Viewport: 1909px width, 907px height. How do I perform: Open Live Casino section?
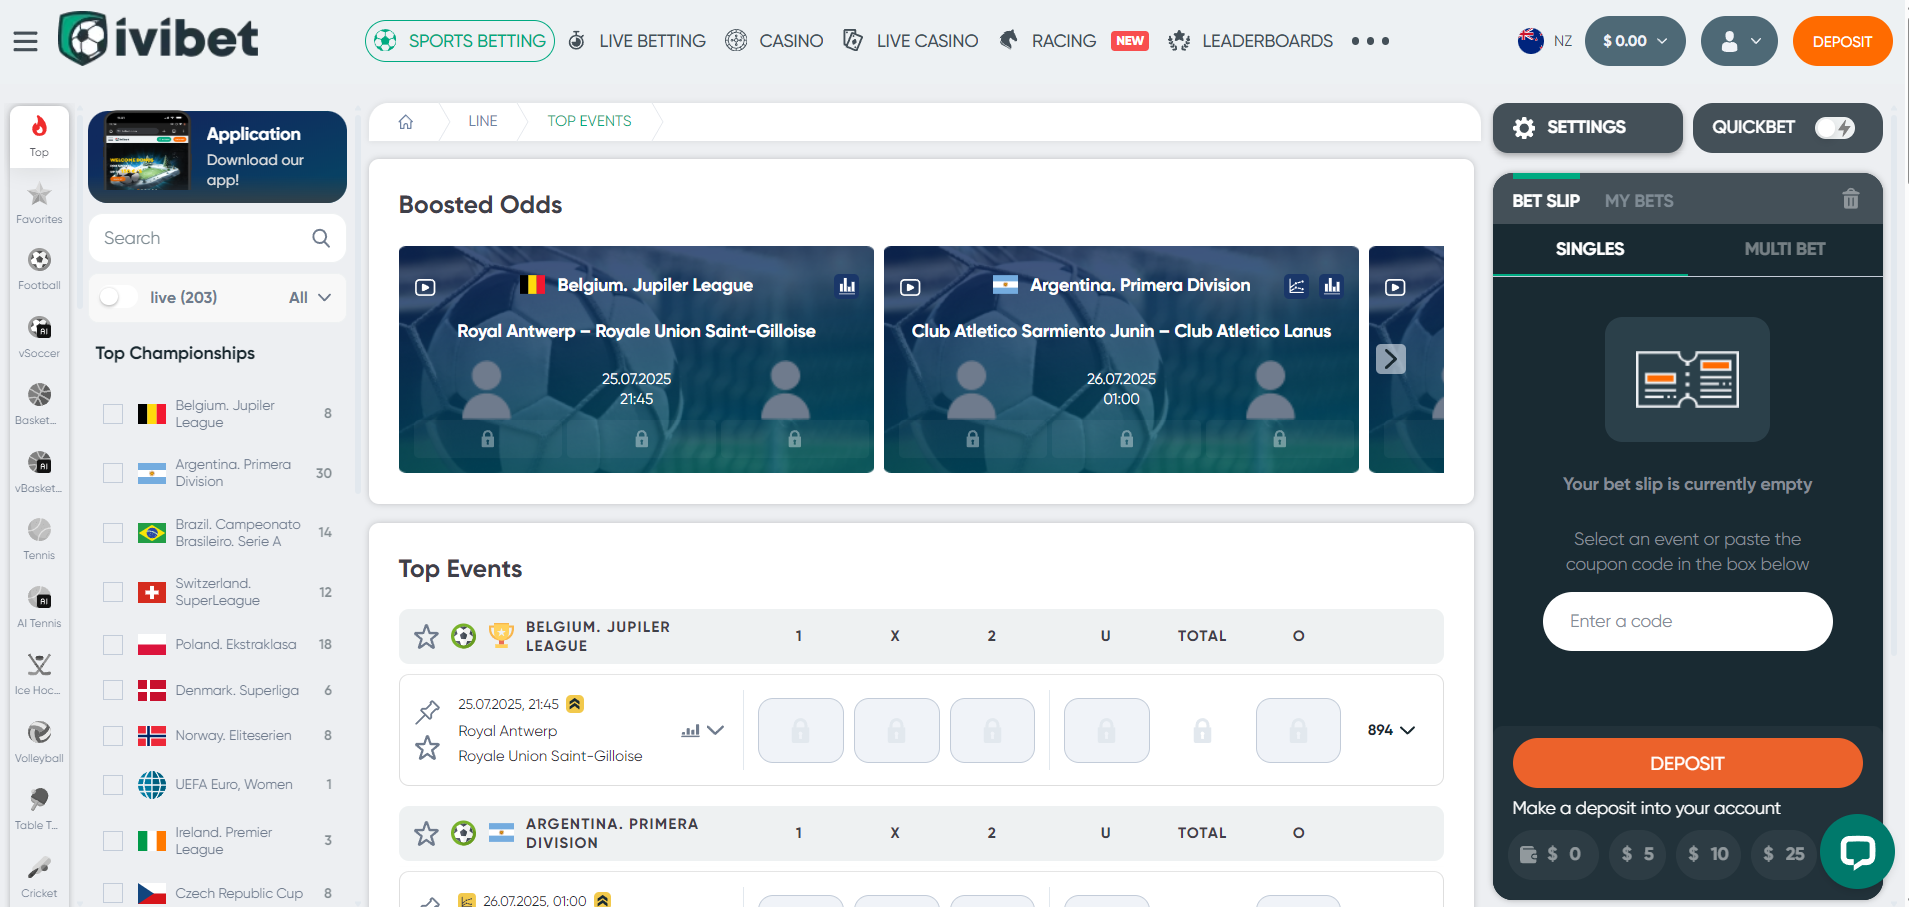coord(910,41)
